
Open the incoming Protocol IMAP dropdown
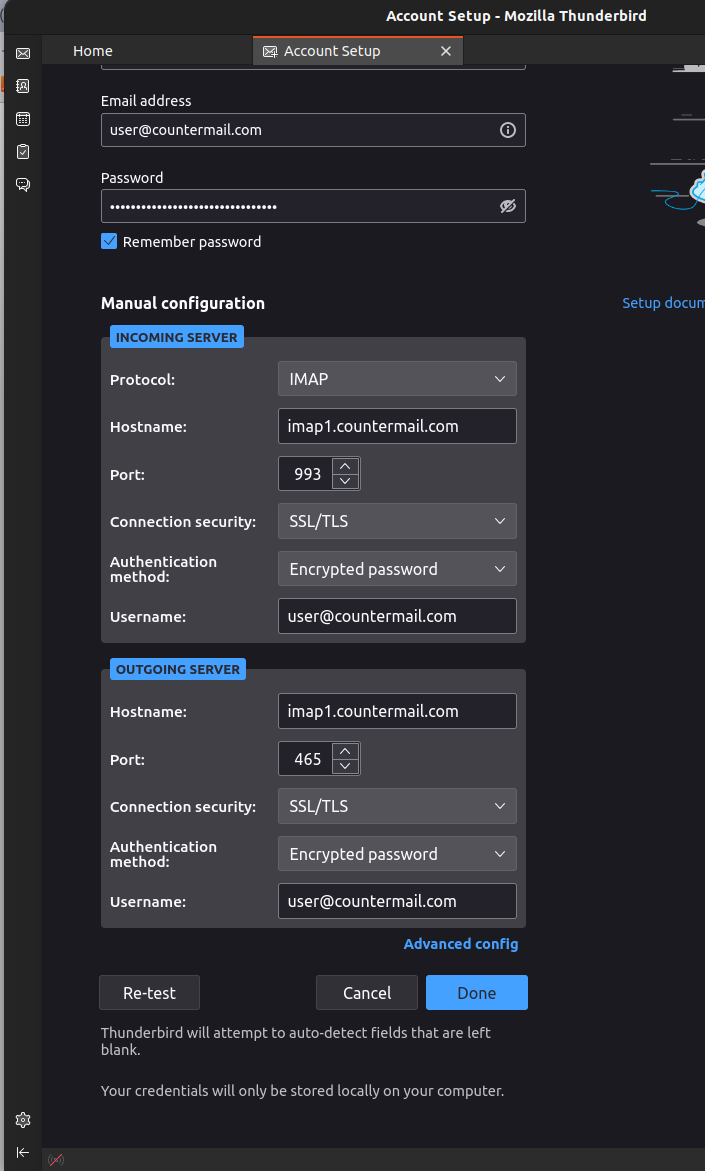(397, 379)
